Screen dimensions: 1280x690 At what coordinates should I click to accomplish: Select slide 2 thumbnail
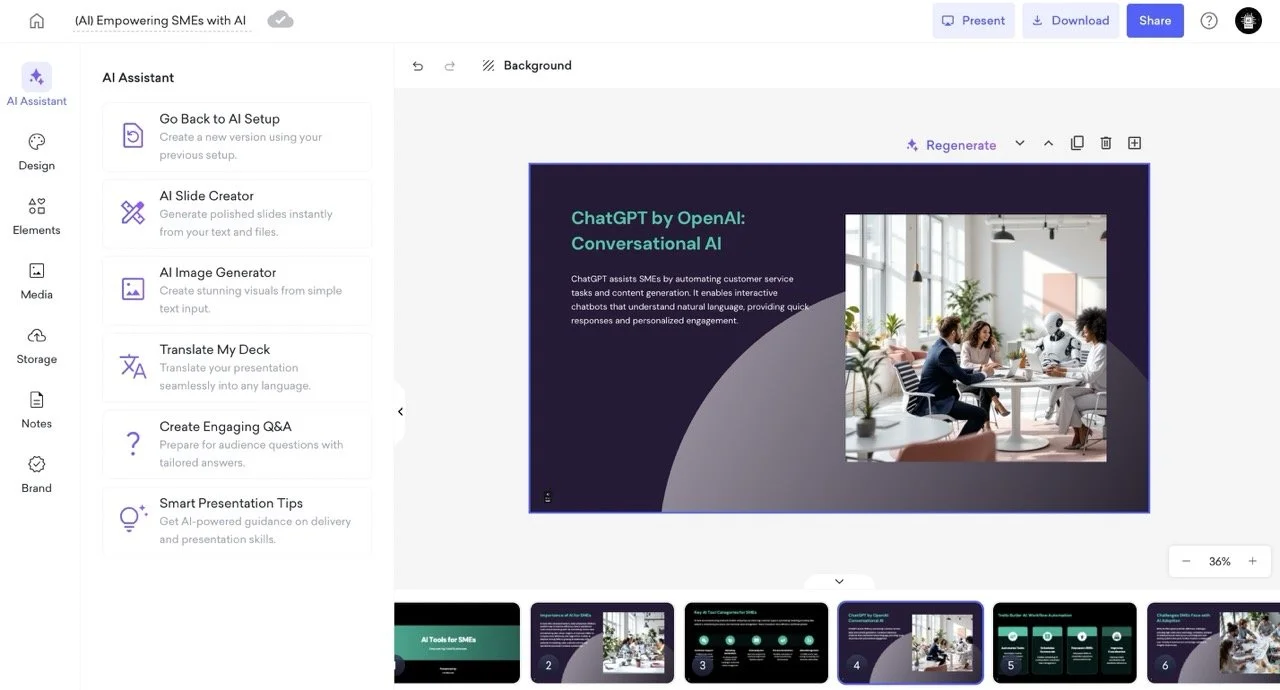[602, 643]
